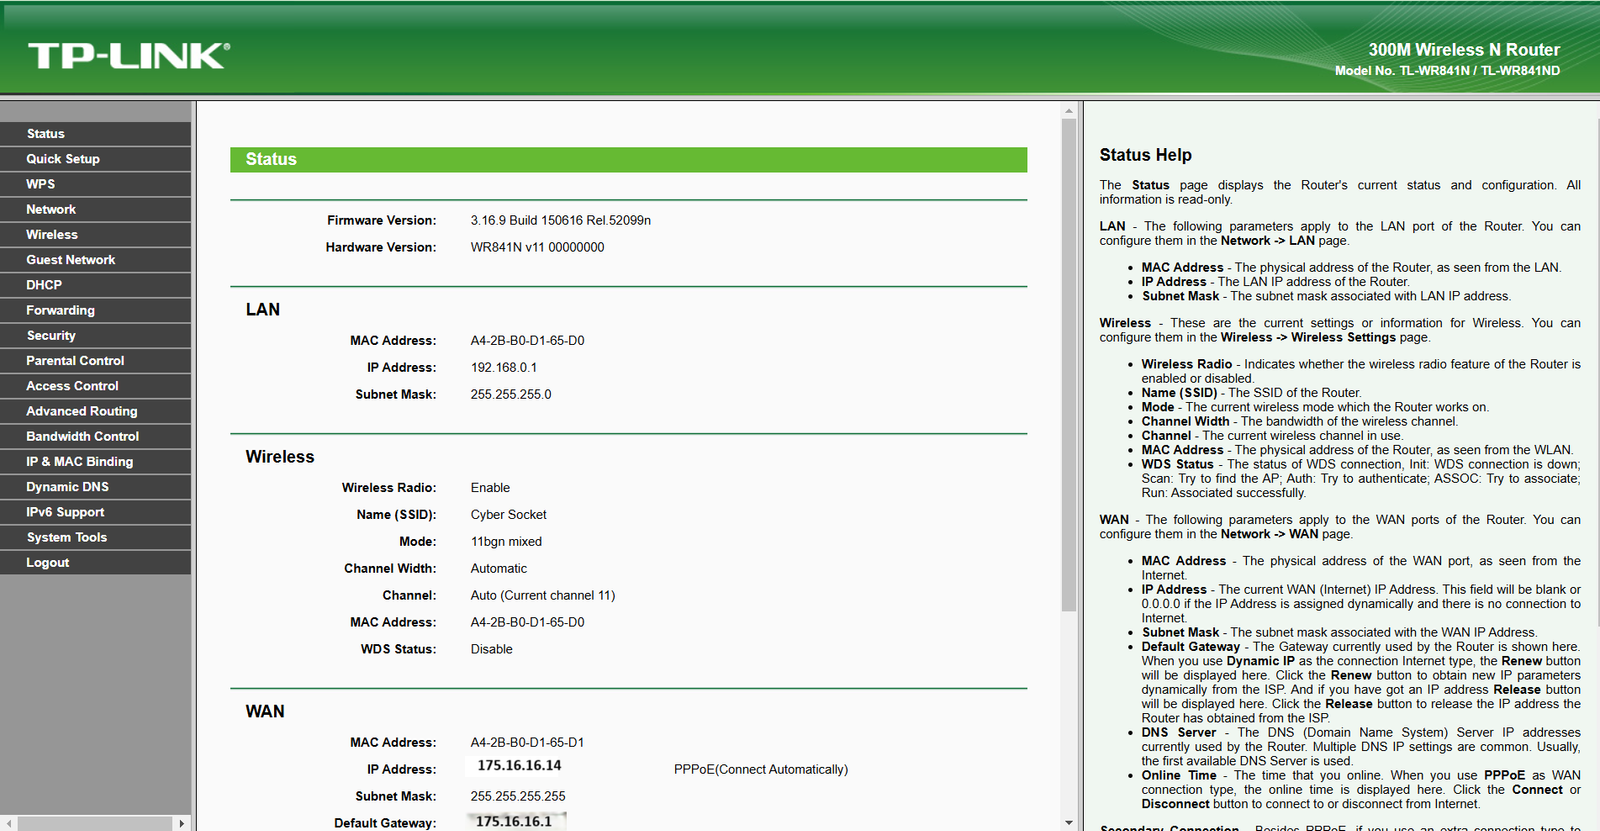Click WAN subnet mask 255.255.255.255
The height and width of the screenshot is (831, 1600).
[x=518, y=797]
